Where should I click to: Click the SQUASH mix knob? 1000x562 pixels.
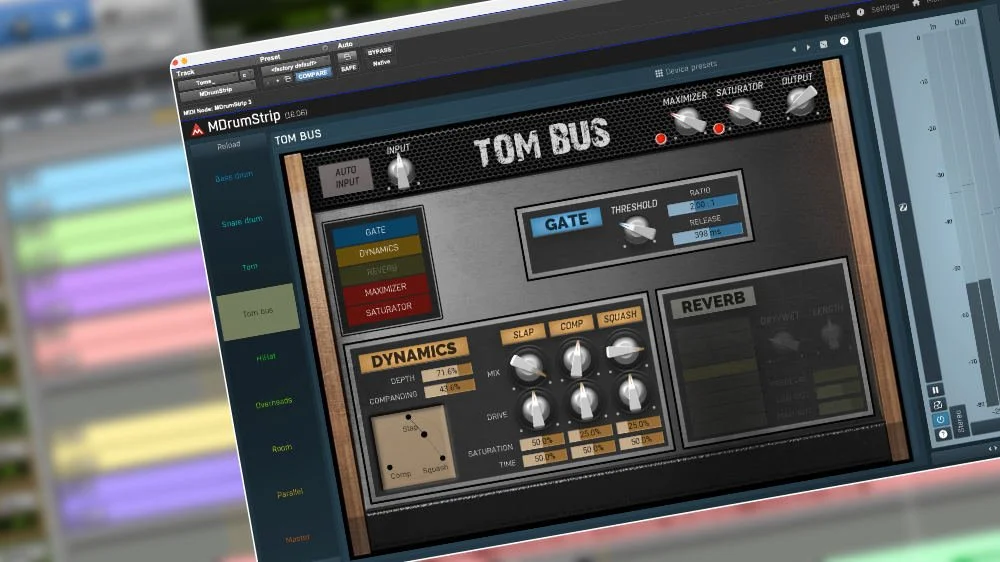click(625, 348)
